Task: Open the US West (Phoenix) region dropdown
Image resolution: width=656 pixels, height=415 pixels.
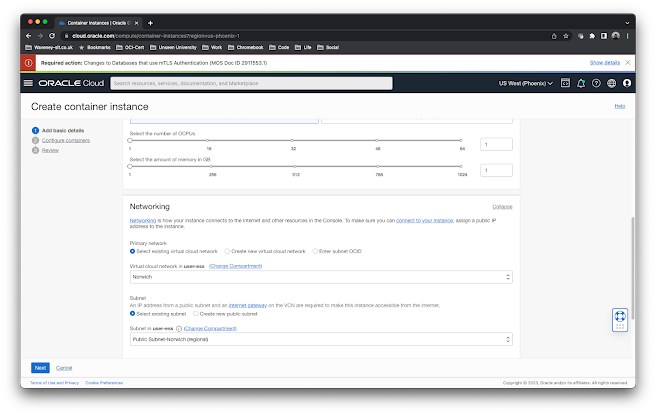Action: tap(525, 83)
